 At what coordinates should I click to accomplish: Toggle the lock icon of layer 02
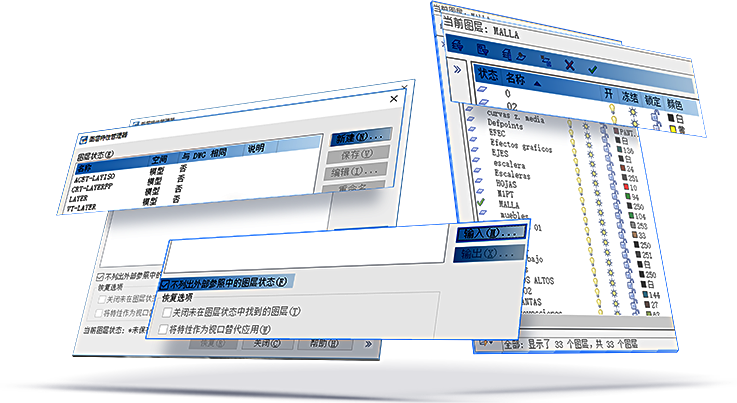pos(657,126)
